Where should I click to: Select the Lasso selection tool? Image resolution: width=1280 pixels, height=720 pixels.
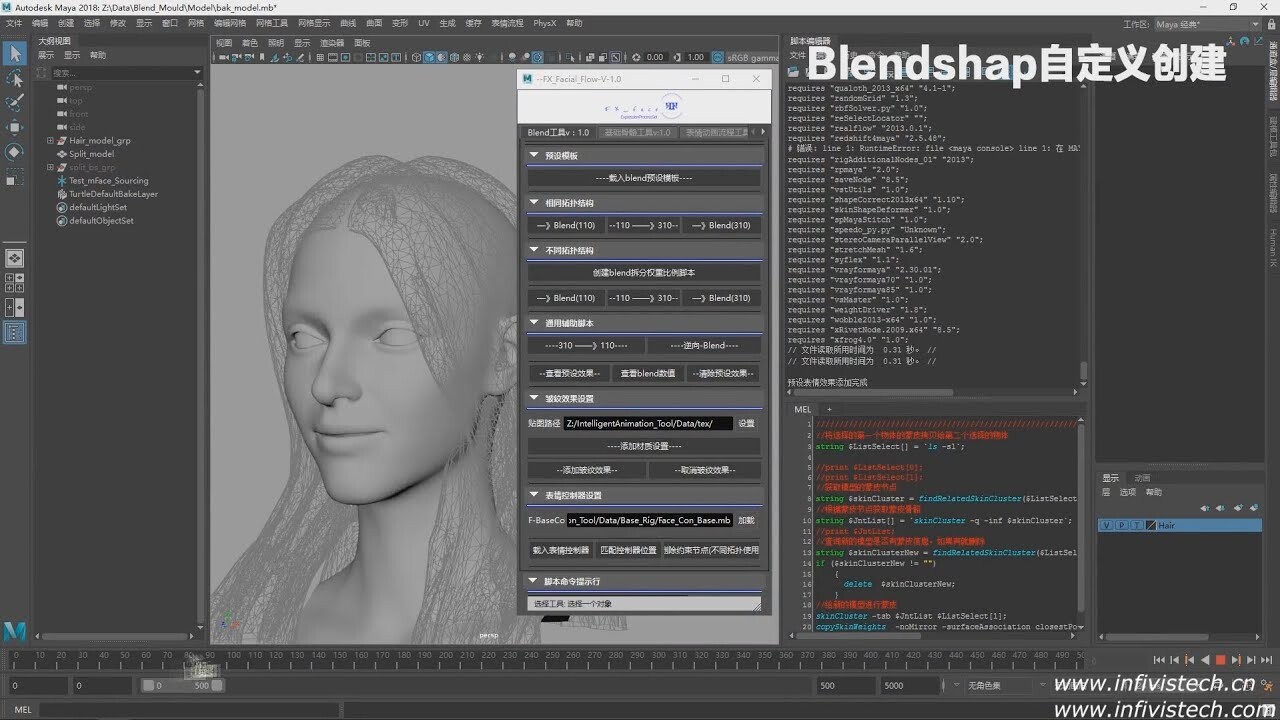coord(14,80)
